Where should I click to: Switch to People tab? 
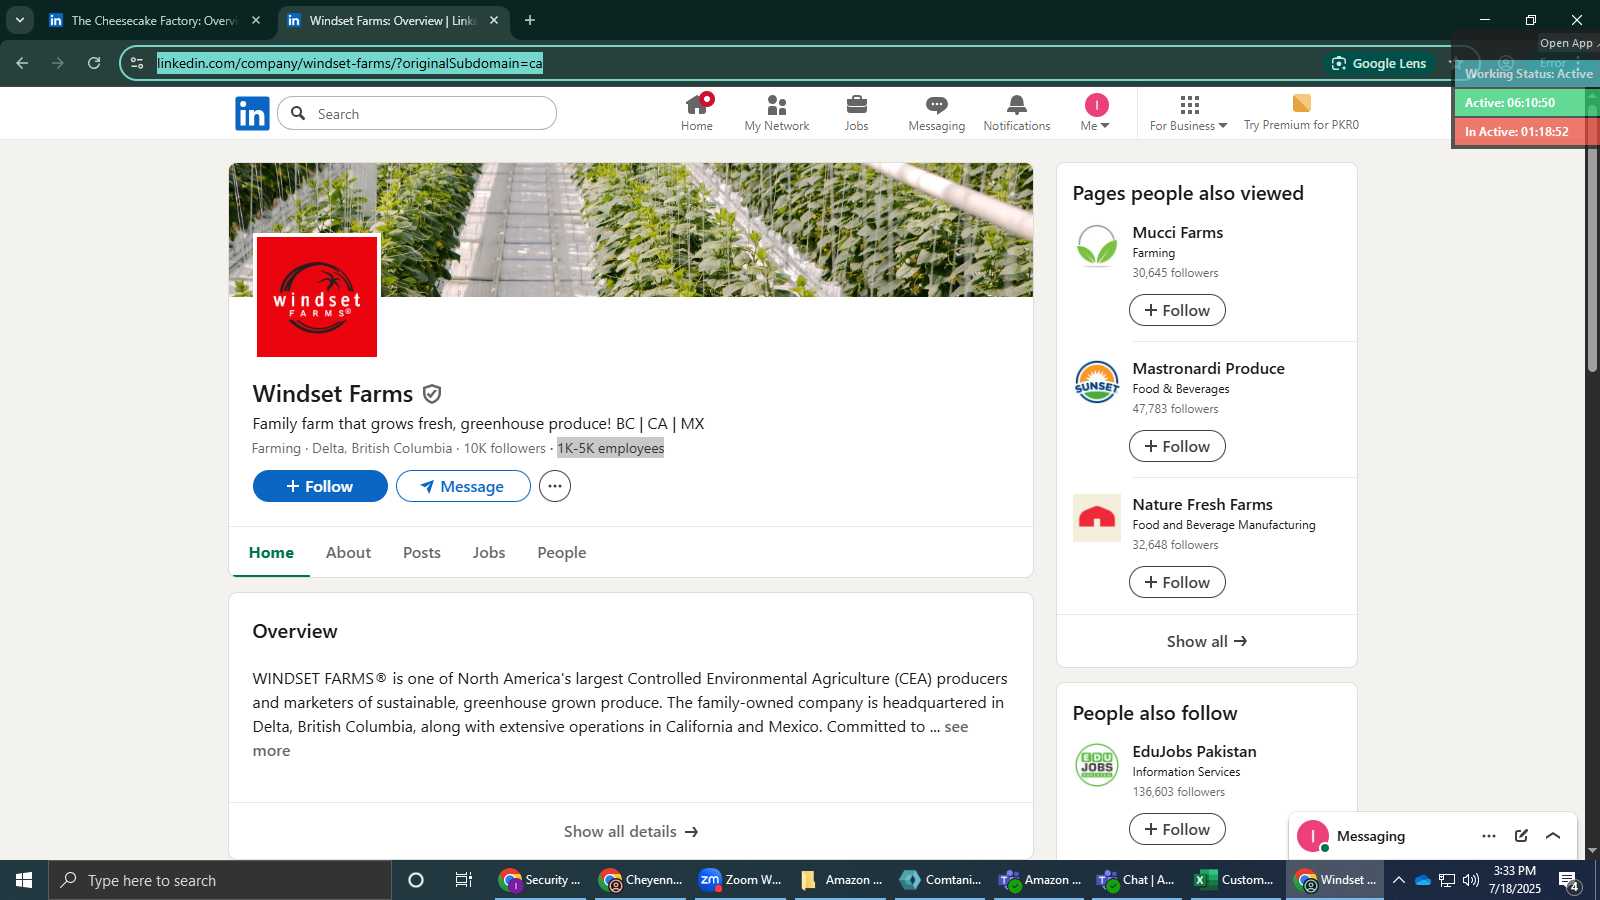(x=562, y=552)
